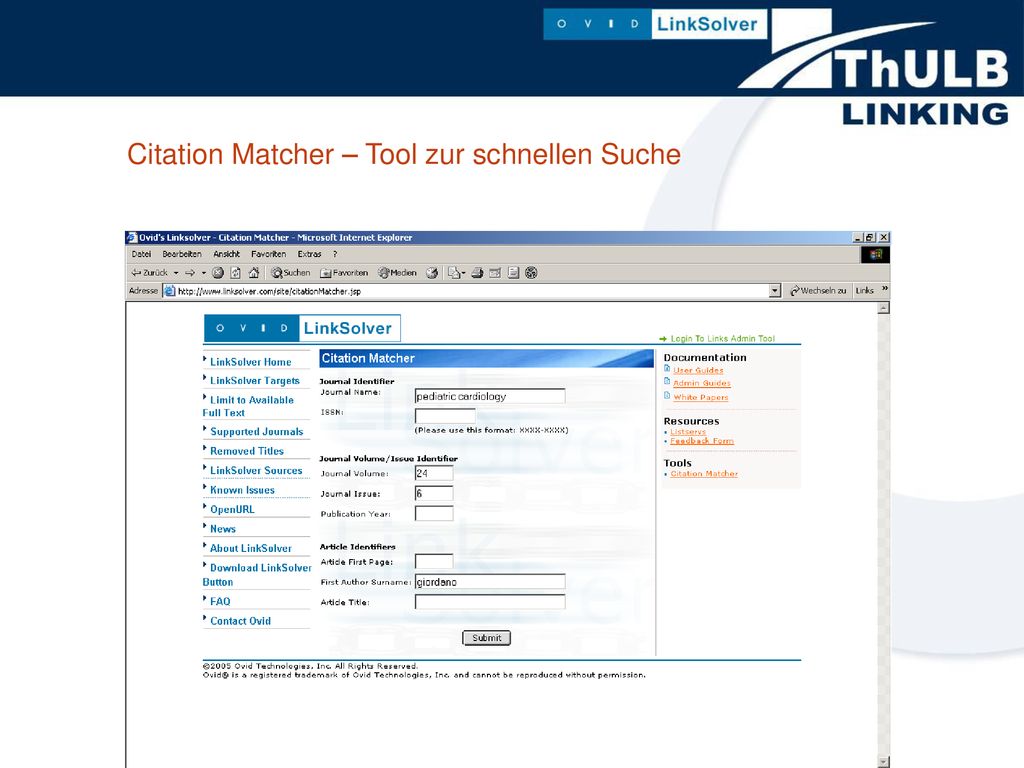This screenshot has height=768, width=1024.
Task: Open Admin Guides documentation link
Action: pos(702,383)
